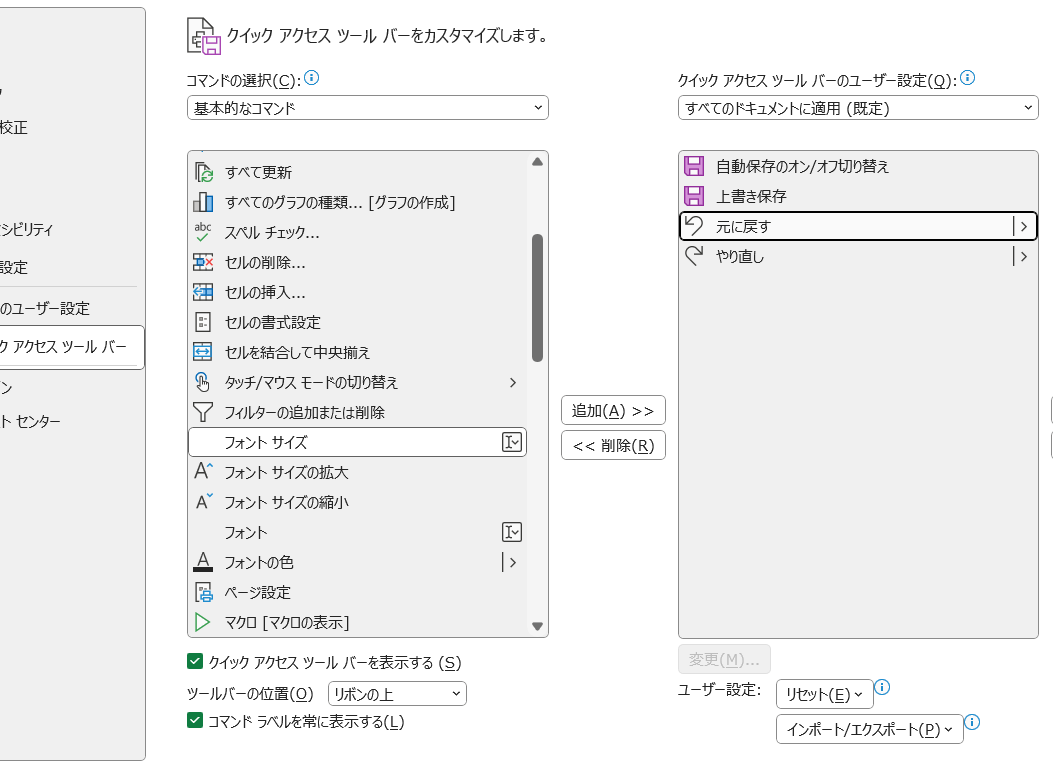Viewport: 1053px width, 764px height.
Task: Click the セルを結合して中央揃え icon
Action: (x=203, y=352)
